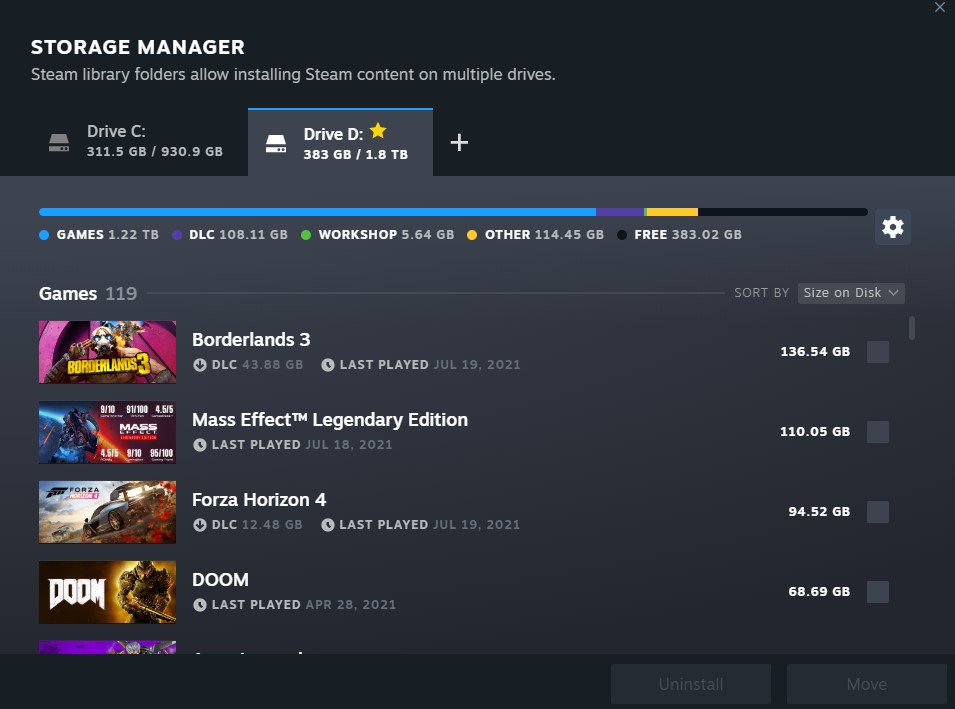Click the 94.52 GB size value
The image size is (955, 709).
click(819, 512)
